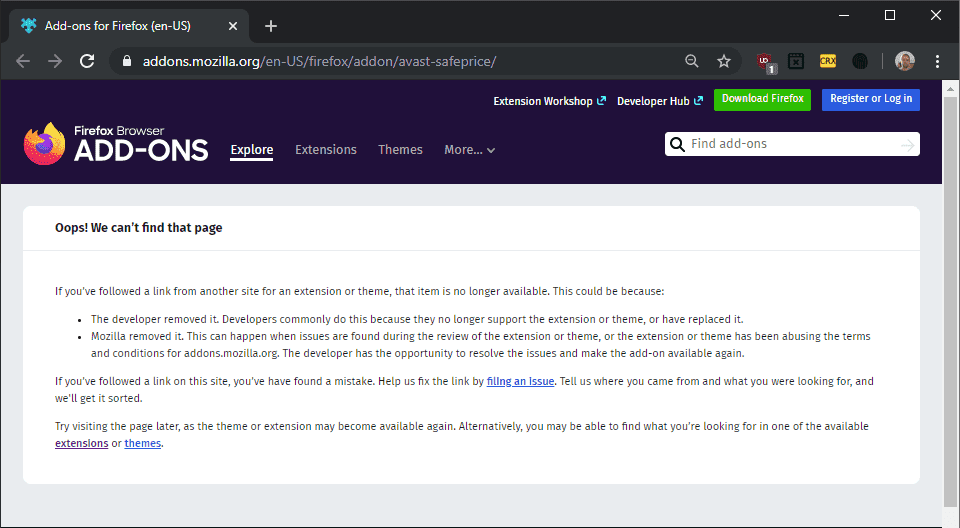Image resolution: width=960 pixels, height=528 pixels.
Task: Click the Firefox Browser Add-ons logo
Action: (x=116, y=144)
